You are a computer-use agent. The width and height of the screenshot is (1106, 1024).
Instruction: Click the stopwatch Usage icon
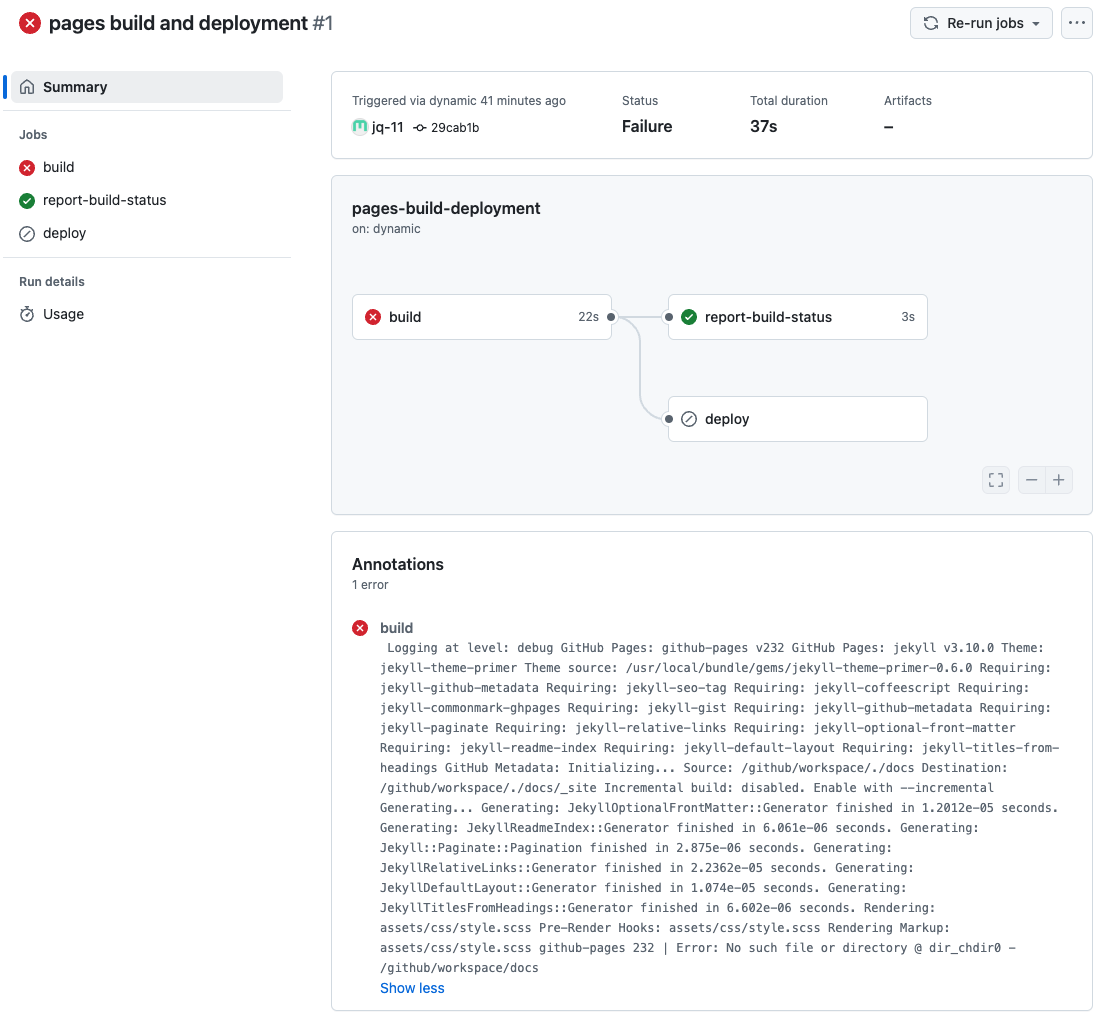[x=27, y=314]
